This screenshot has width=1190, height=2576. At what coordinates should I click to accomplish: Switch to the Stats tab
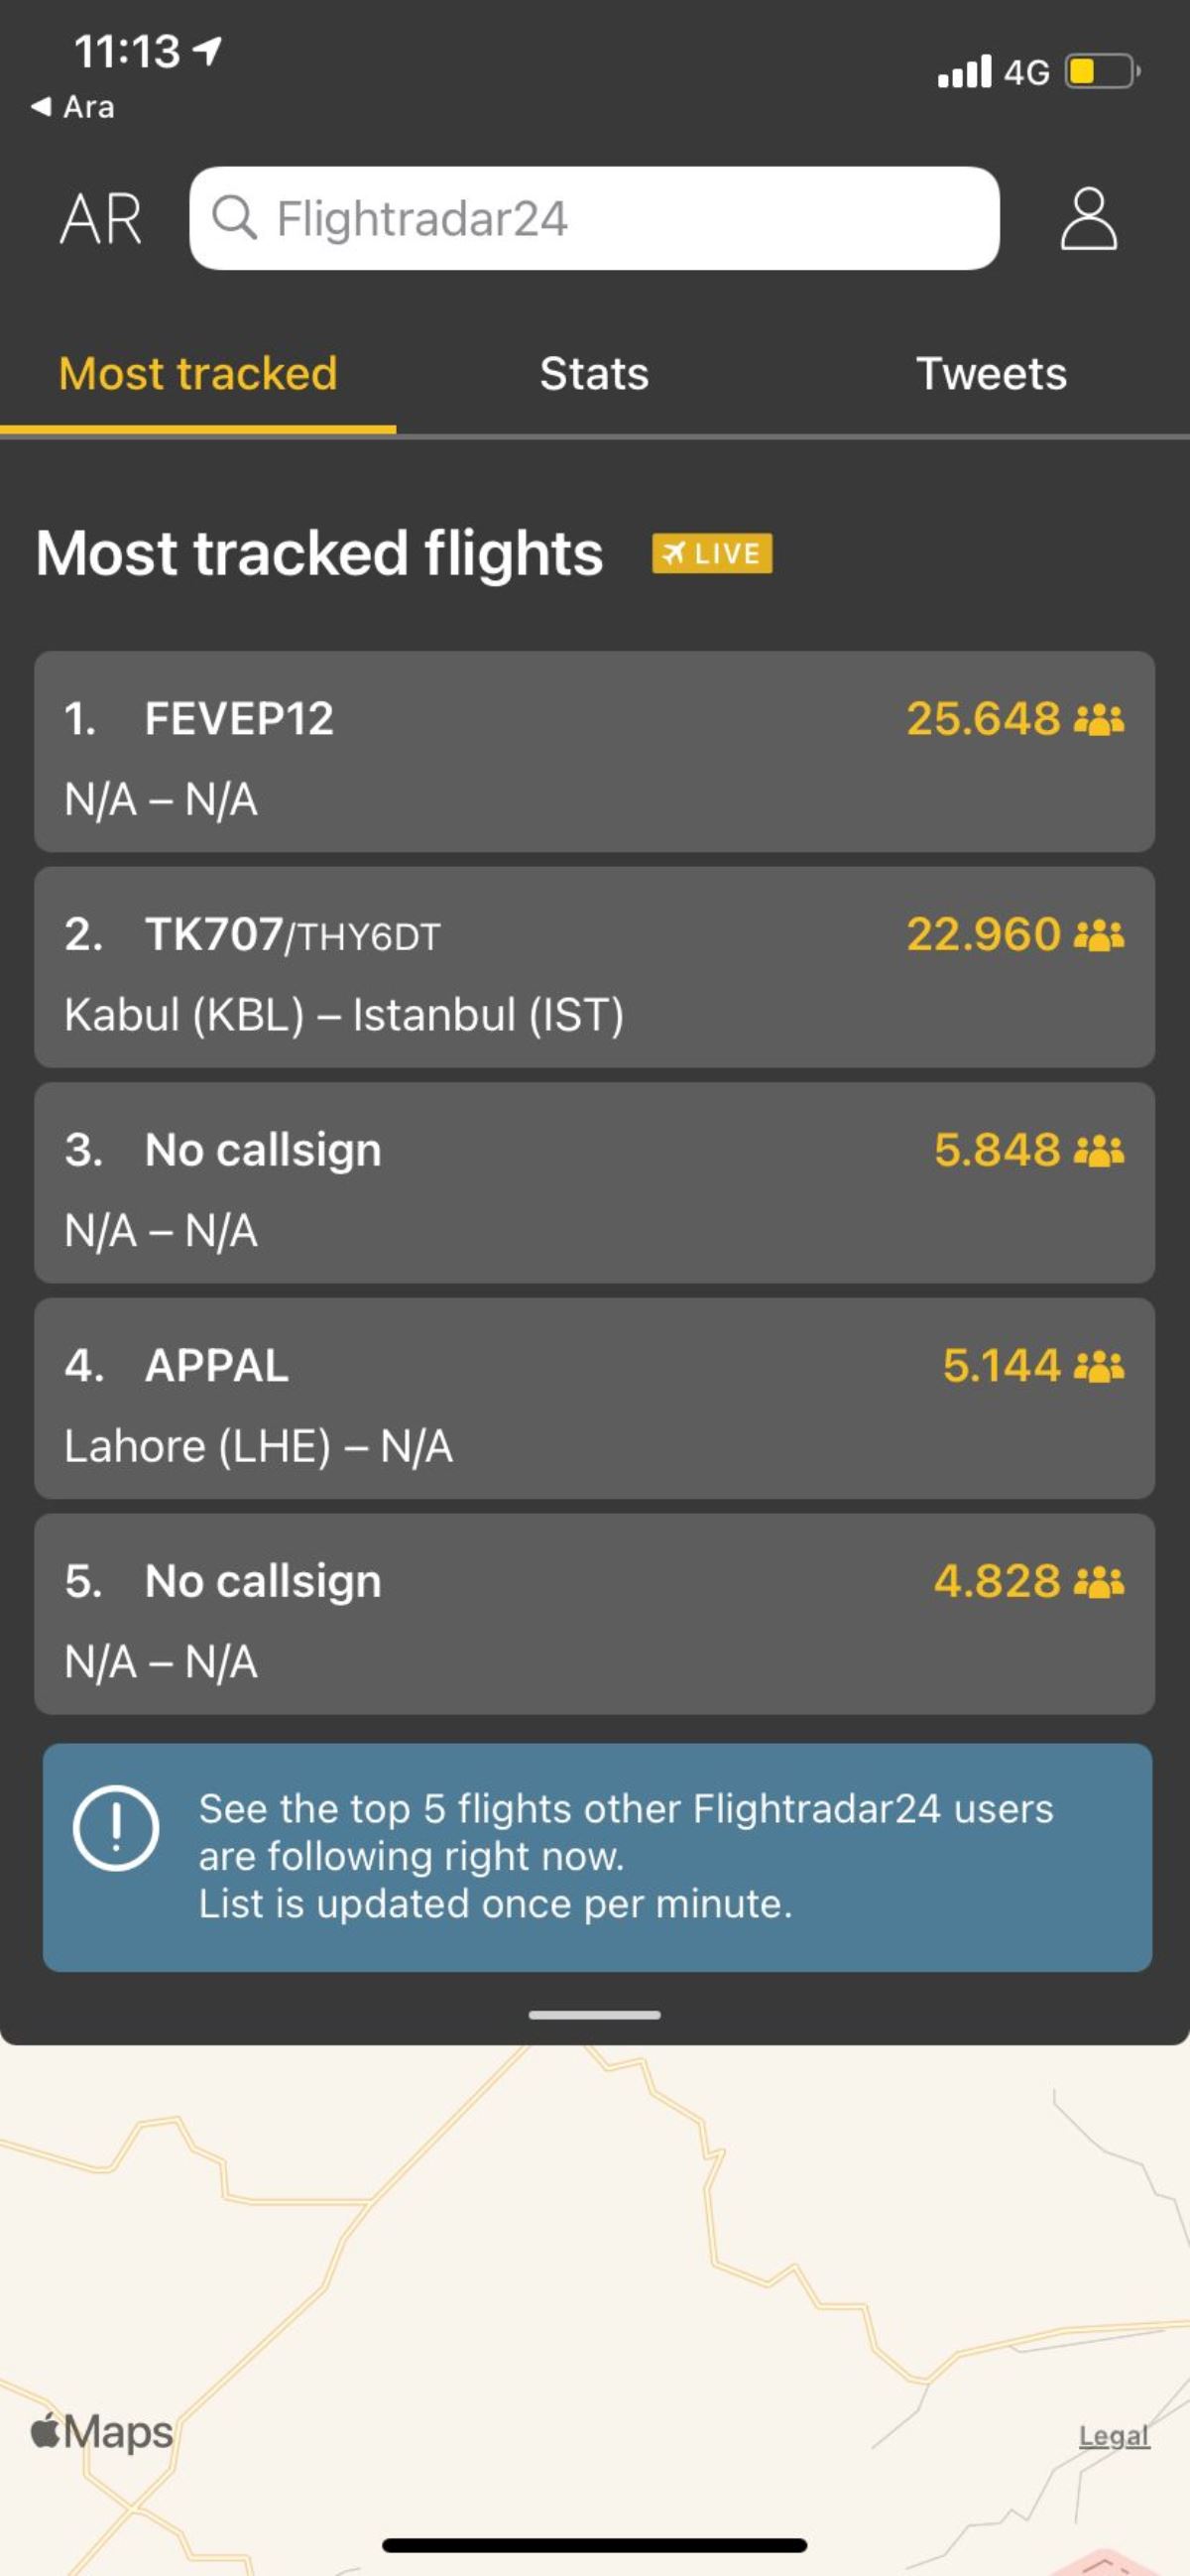(x=594, y=374)
